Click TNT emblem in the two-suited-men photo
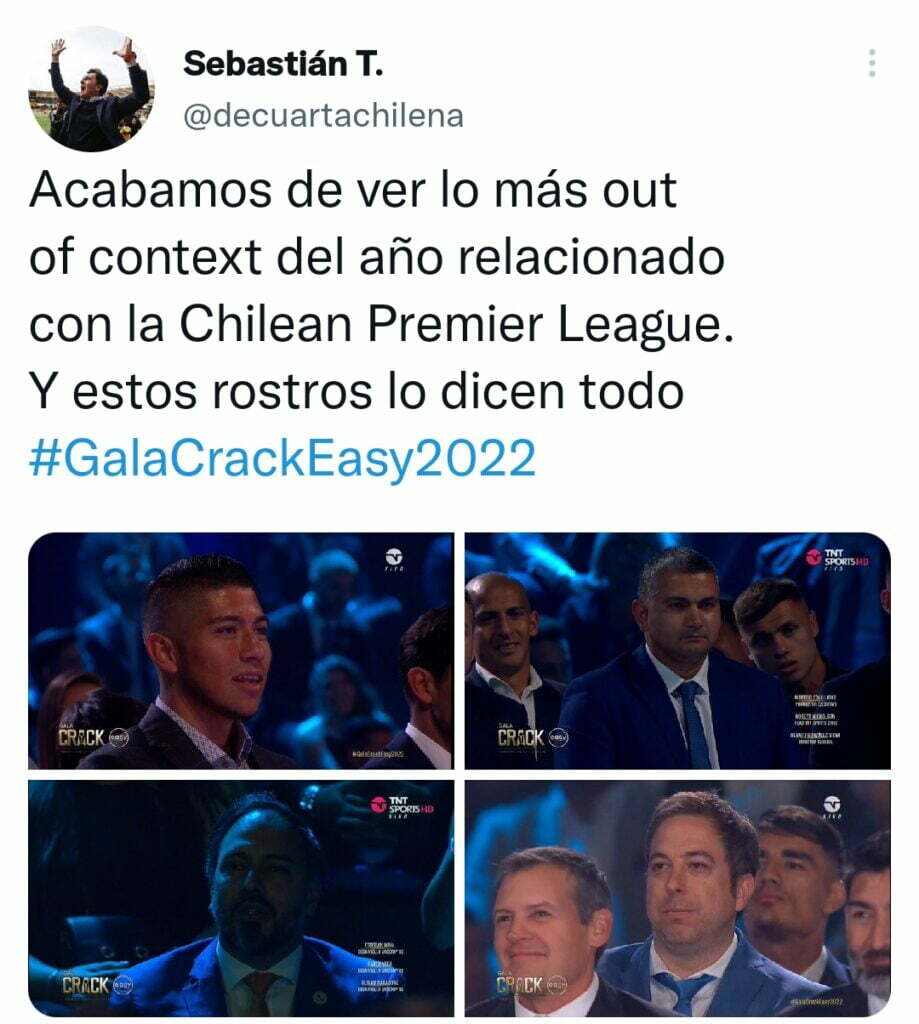The height and width of the screenshot is (1024, 919). 832,807
